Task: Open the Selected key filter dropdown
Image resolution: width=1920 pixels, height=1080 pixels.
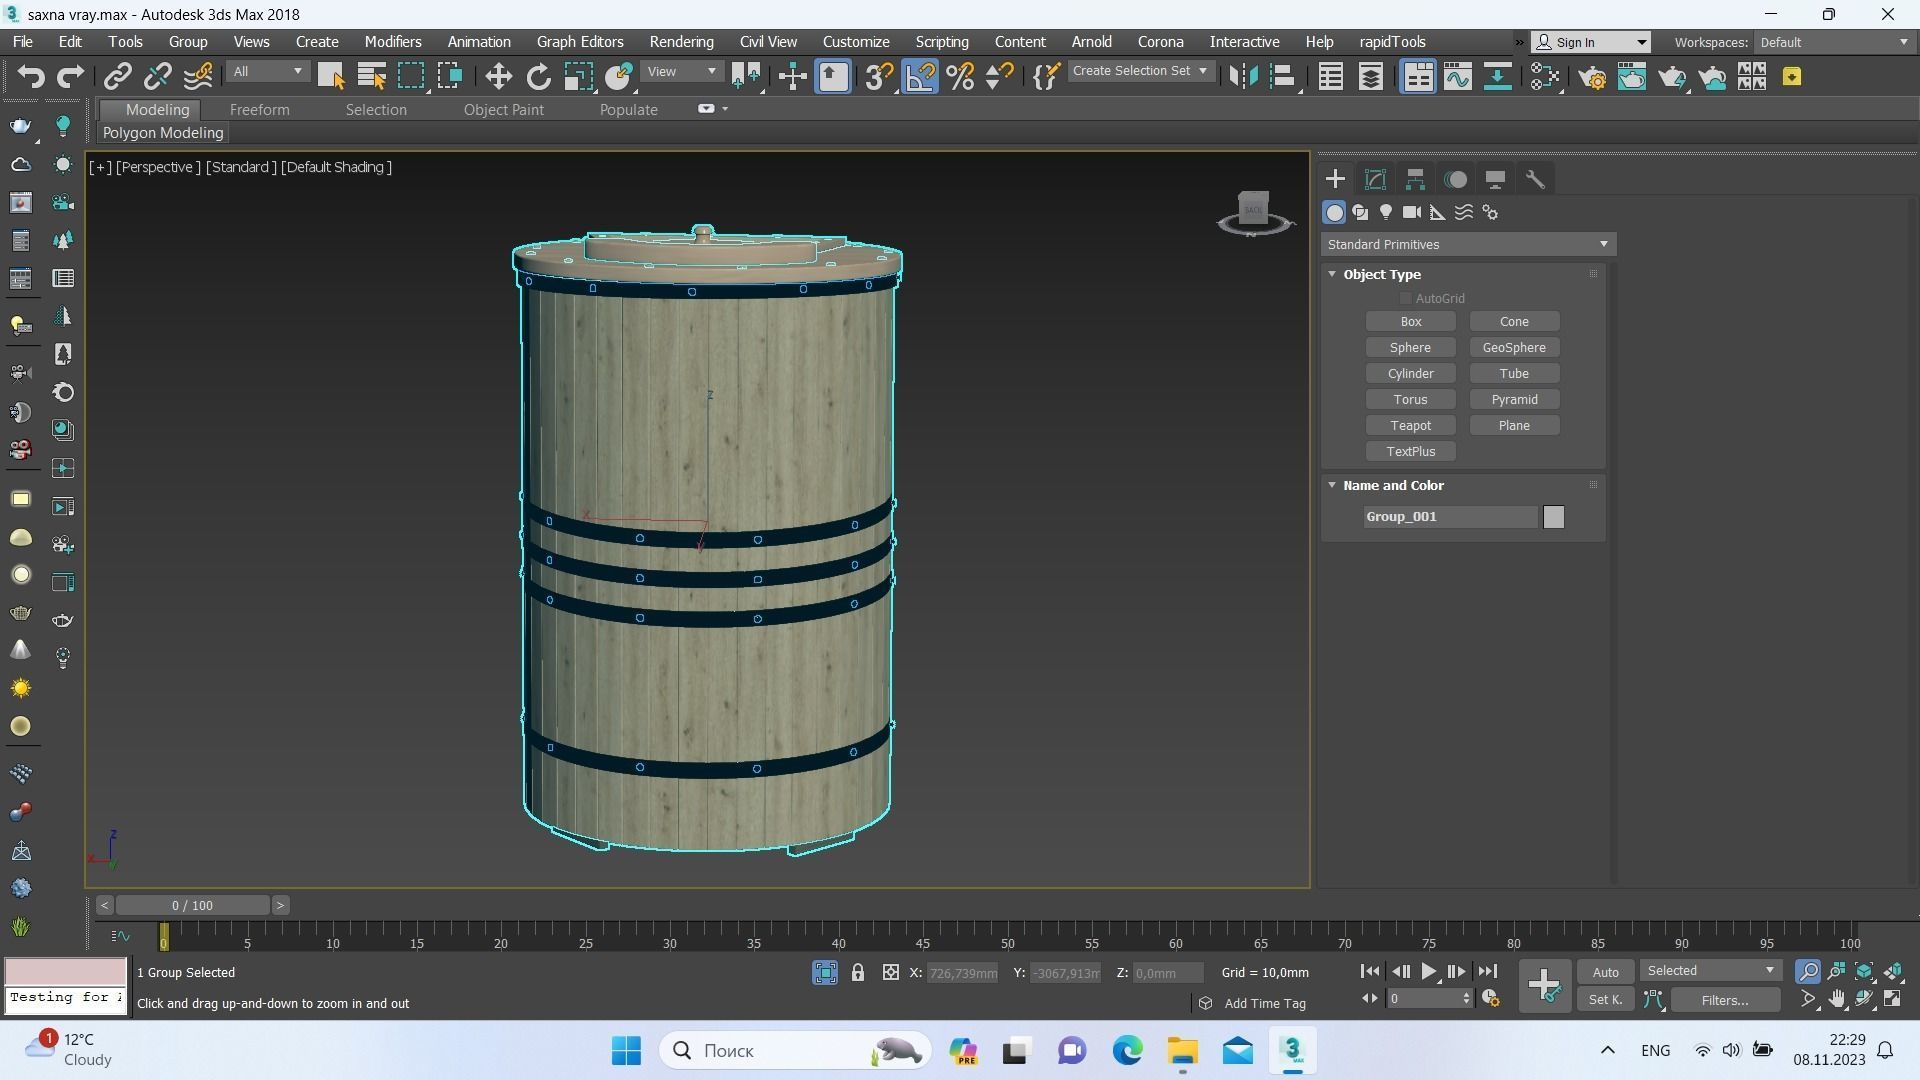Action: tap(1711, 971)
